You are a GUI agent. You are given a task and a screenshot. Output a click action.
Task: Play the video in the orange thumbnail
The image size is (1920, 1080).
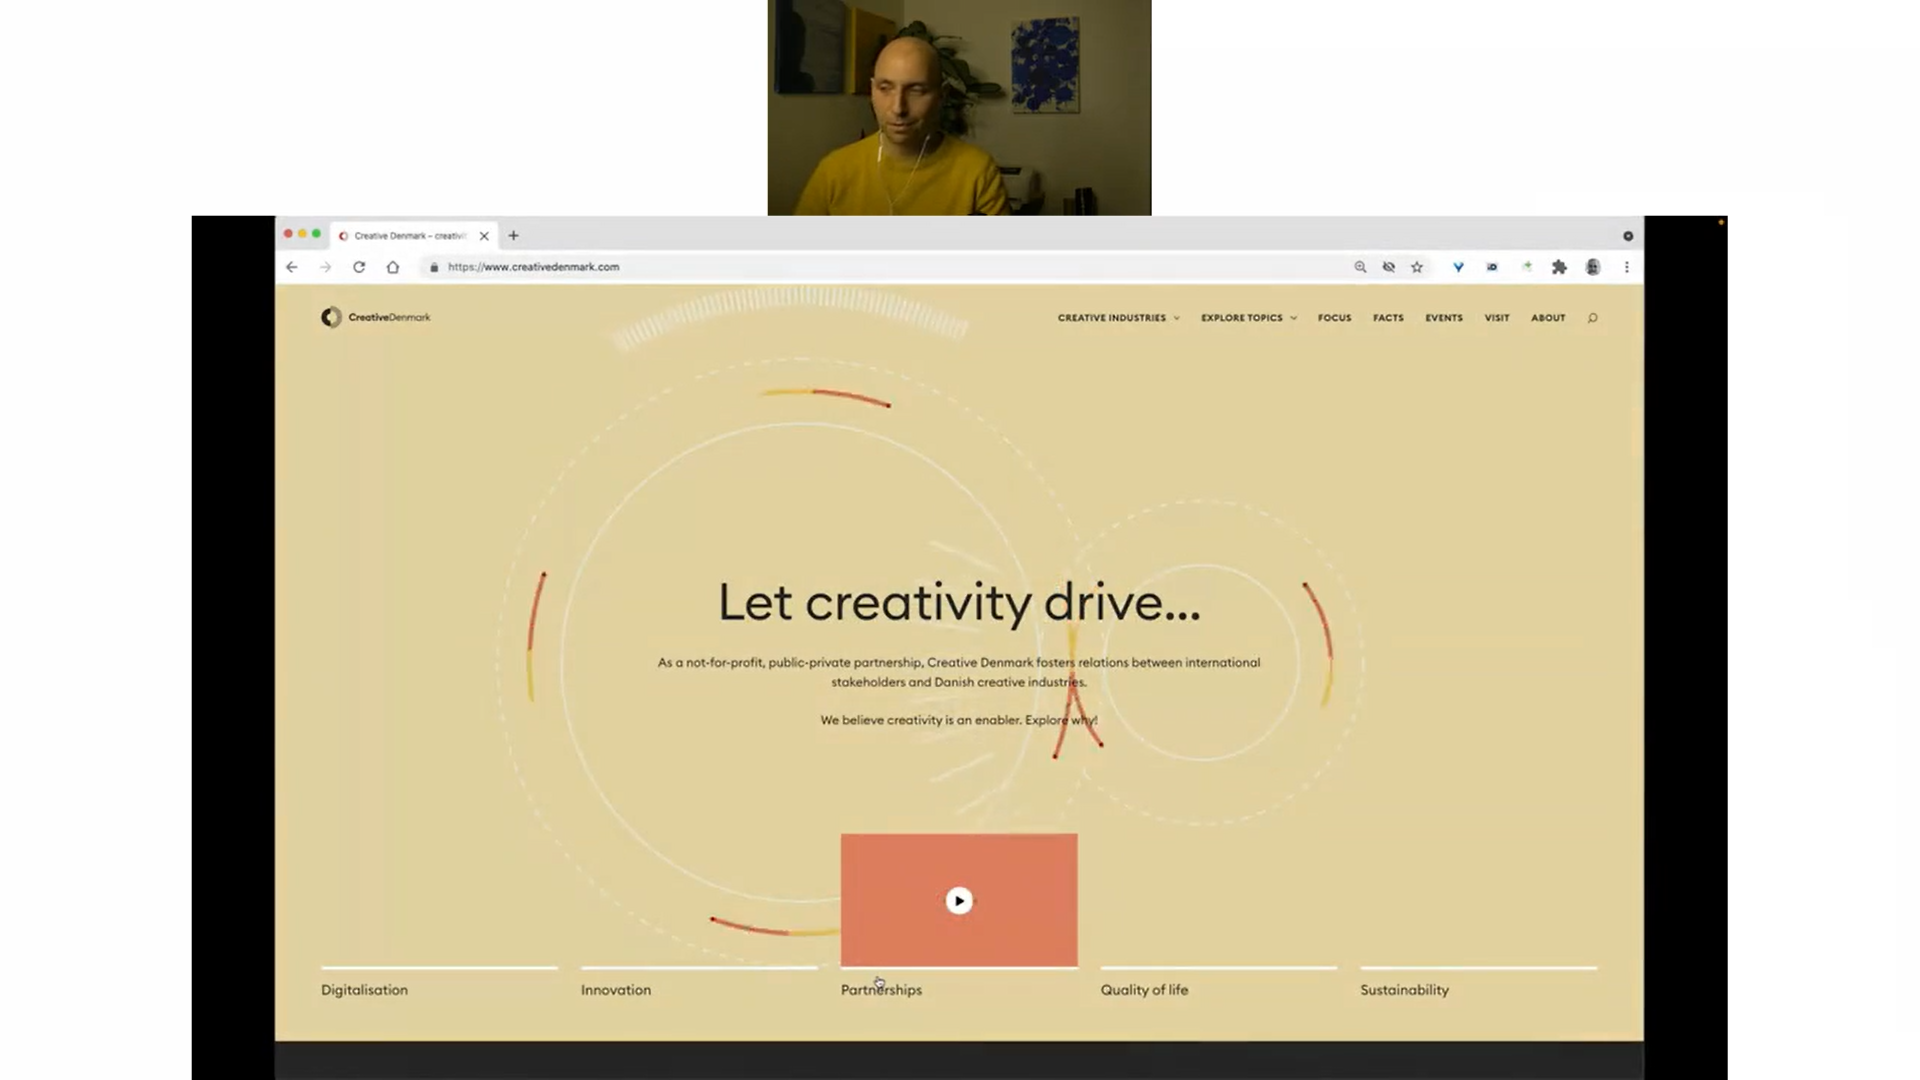pos(959,900)
